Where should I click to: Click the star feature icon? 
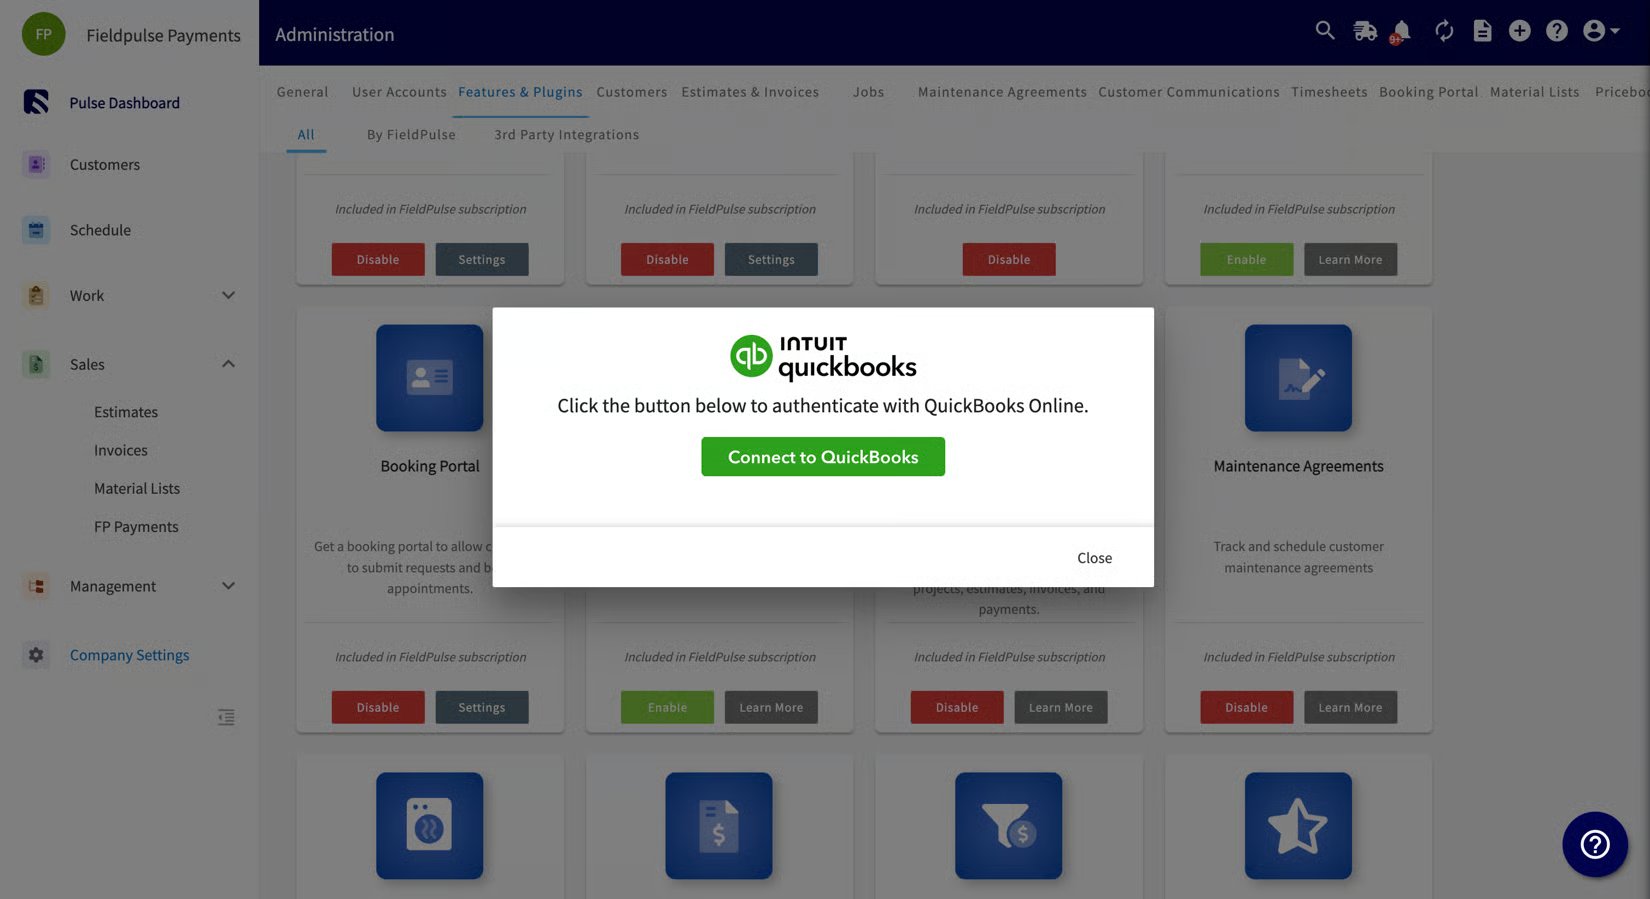[x=1298, y=826]
